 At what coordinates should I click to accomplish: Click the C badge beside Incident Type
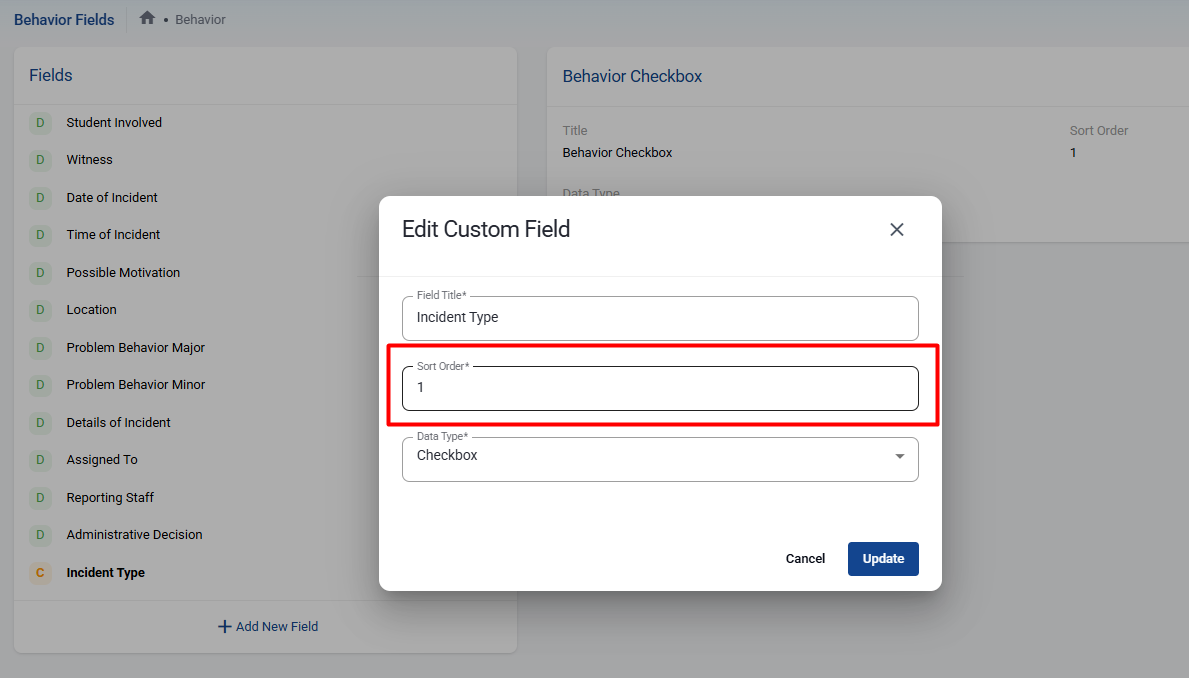(x=40, y=573)
